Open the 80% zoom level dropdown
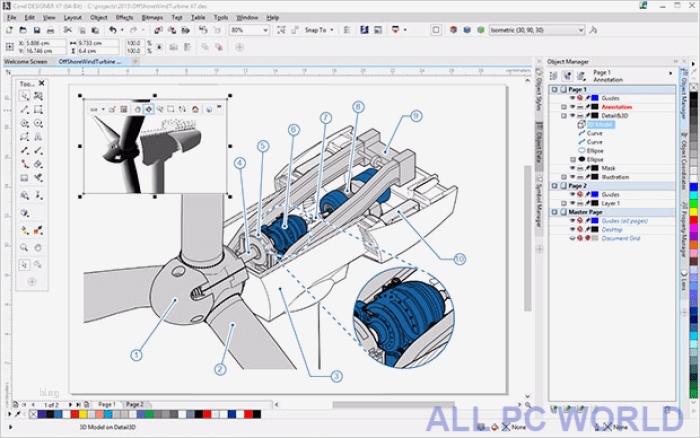This screenshot has height=438, width=700. coord(265,30)
